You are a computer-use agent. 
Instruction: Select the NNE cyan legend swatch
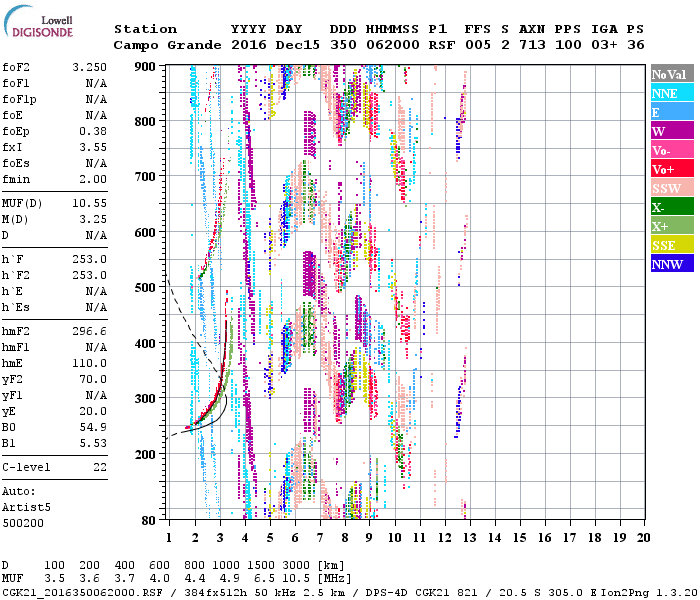coord(672,92)
